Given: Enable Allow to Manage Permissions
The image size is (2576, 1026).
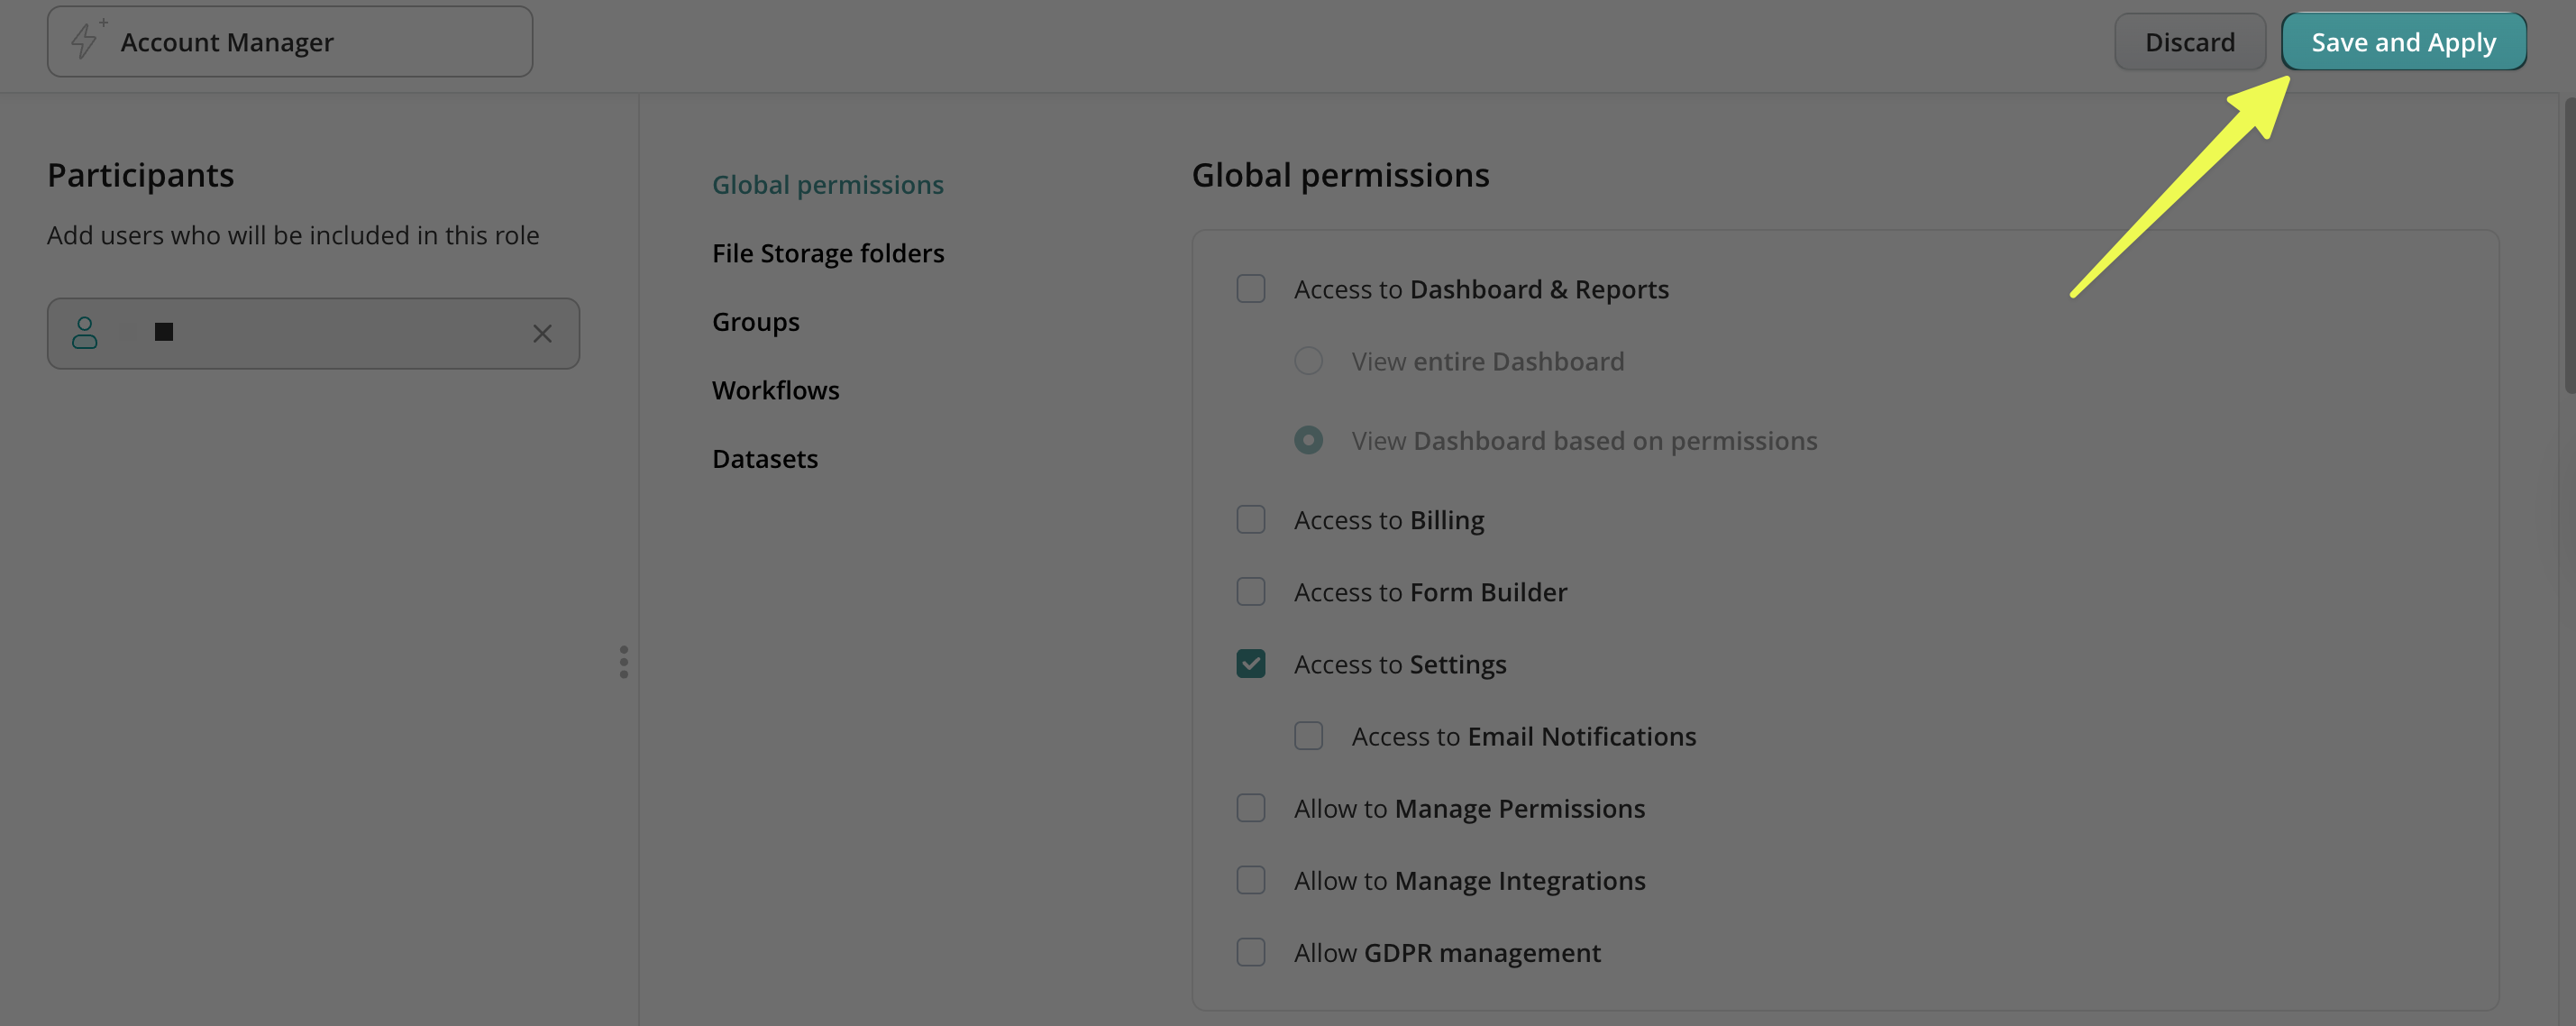Looking at the screenshot, I should 1250,808.
